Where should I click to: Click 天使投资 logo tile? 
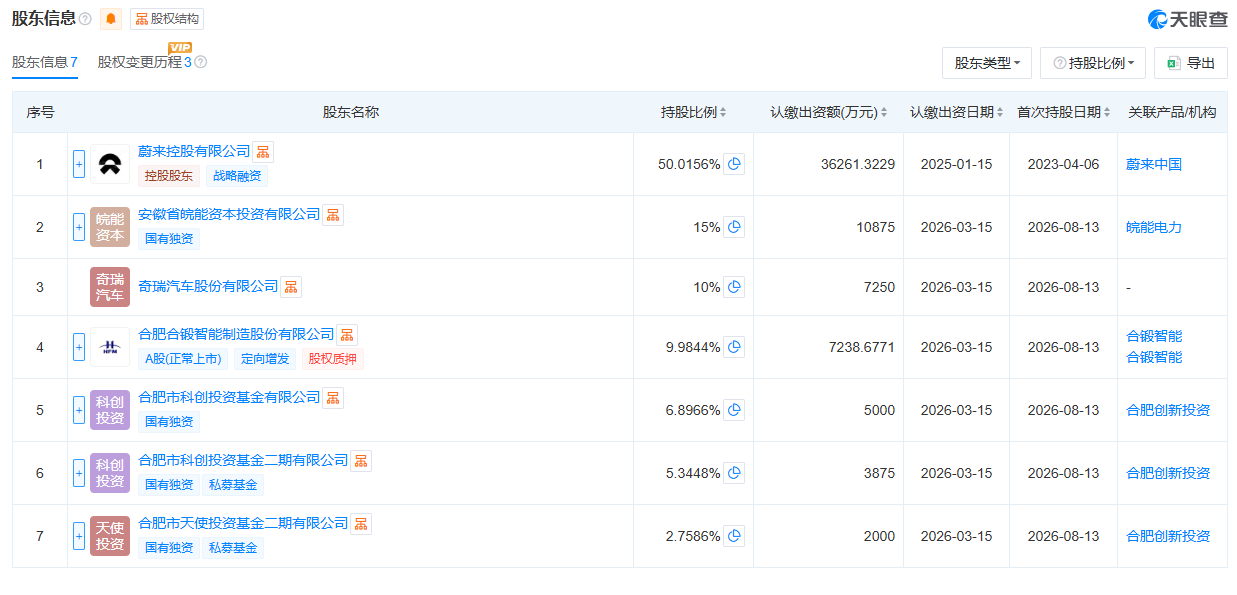point(110,536)
